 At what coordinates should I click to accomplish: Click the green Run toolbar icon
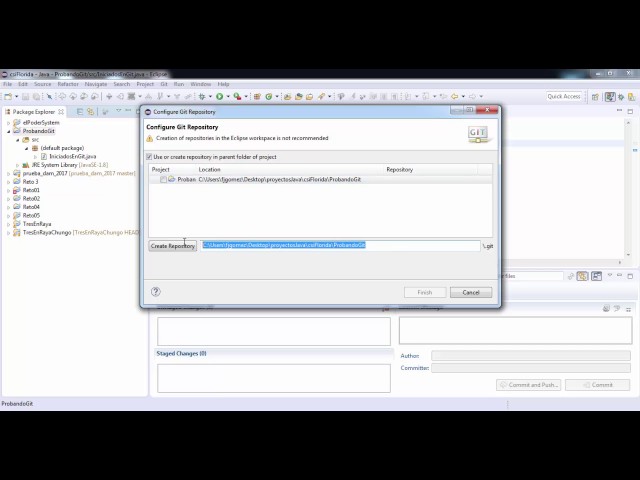coord(220,97)
